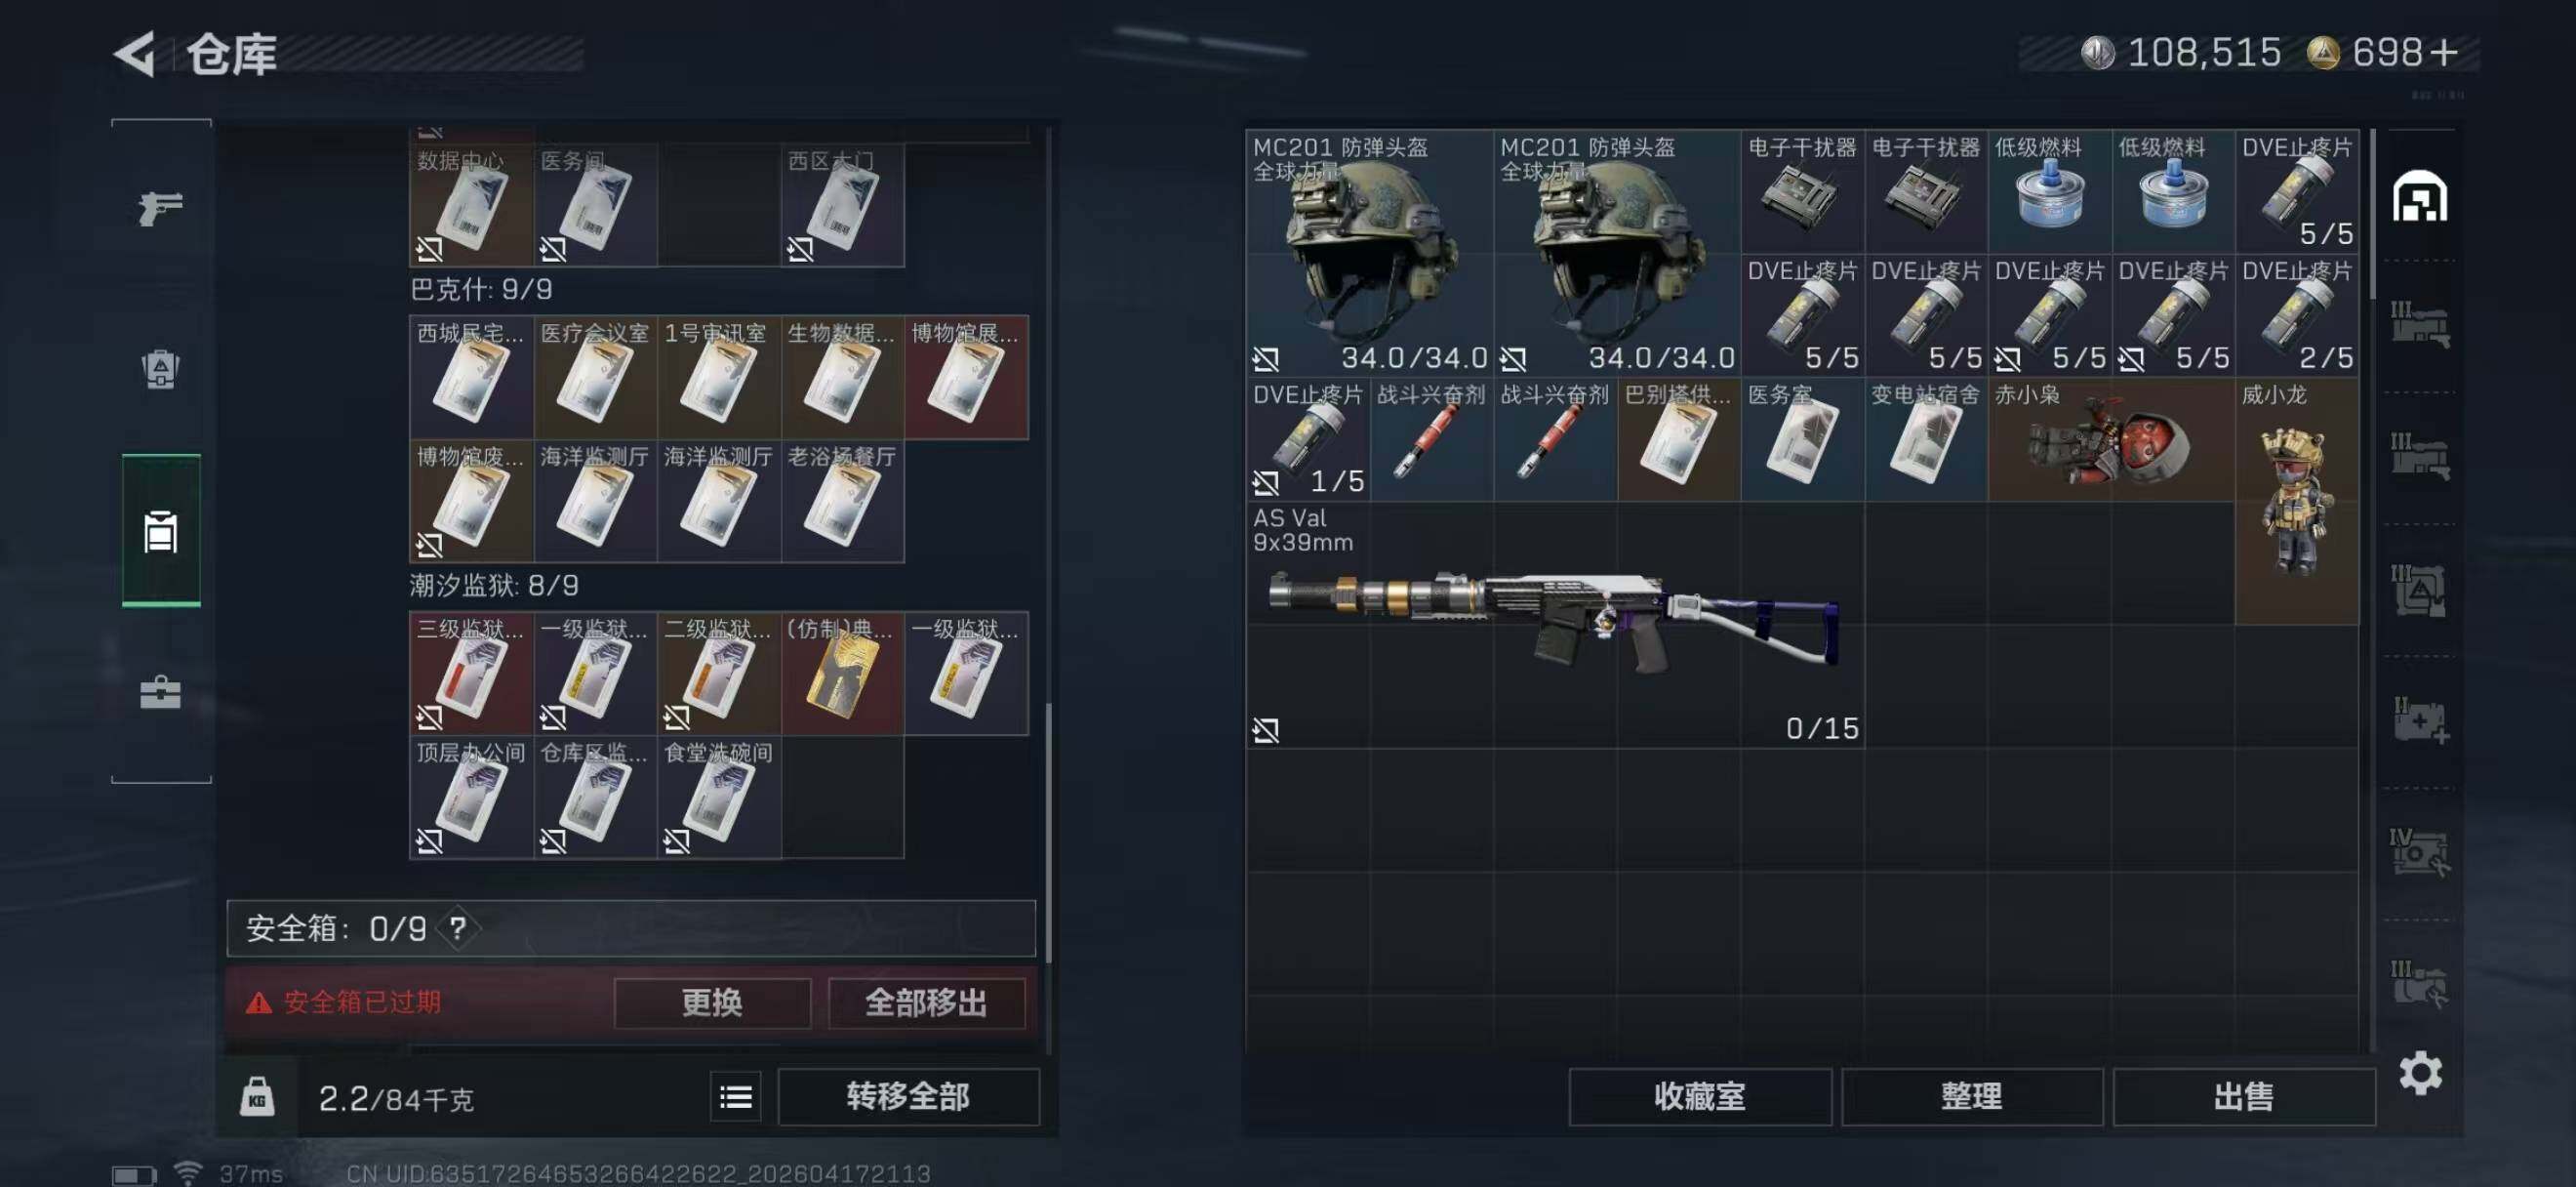Click the back arrow next to 仓库
The image size is (2576, 1187).
click(x=135, y=54)
